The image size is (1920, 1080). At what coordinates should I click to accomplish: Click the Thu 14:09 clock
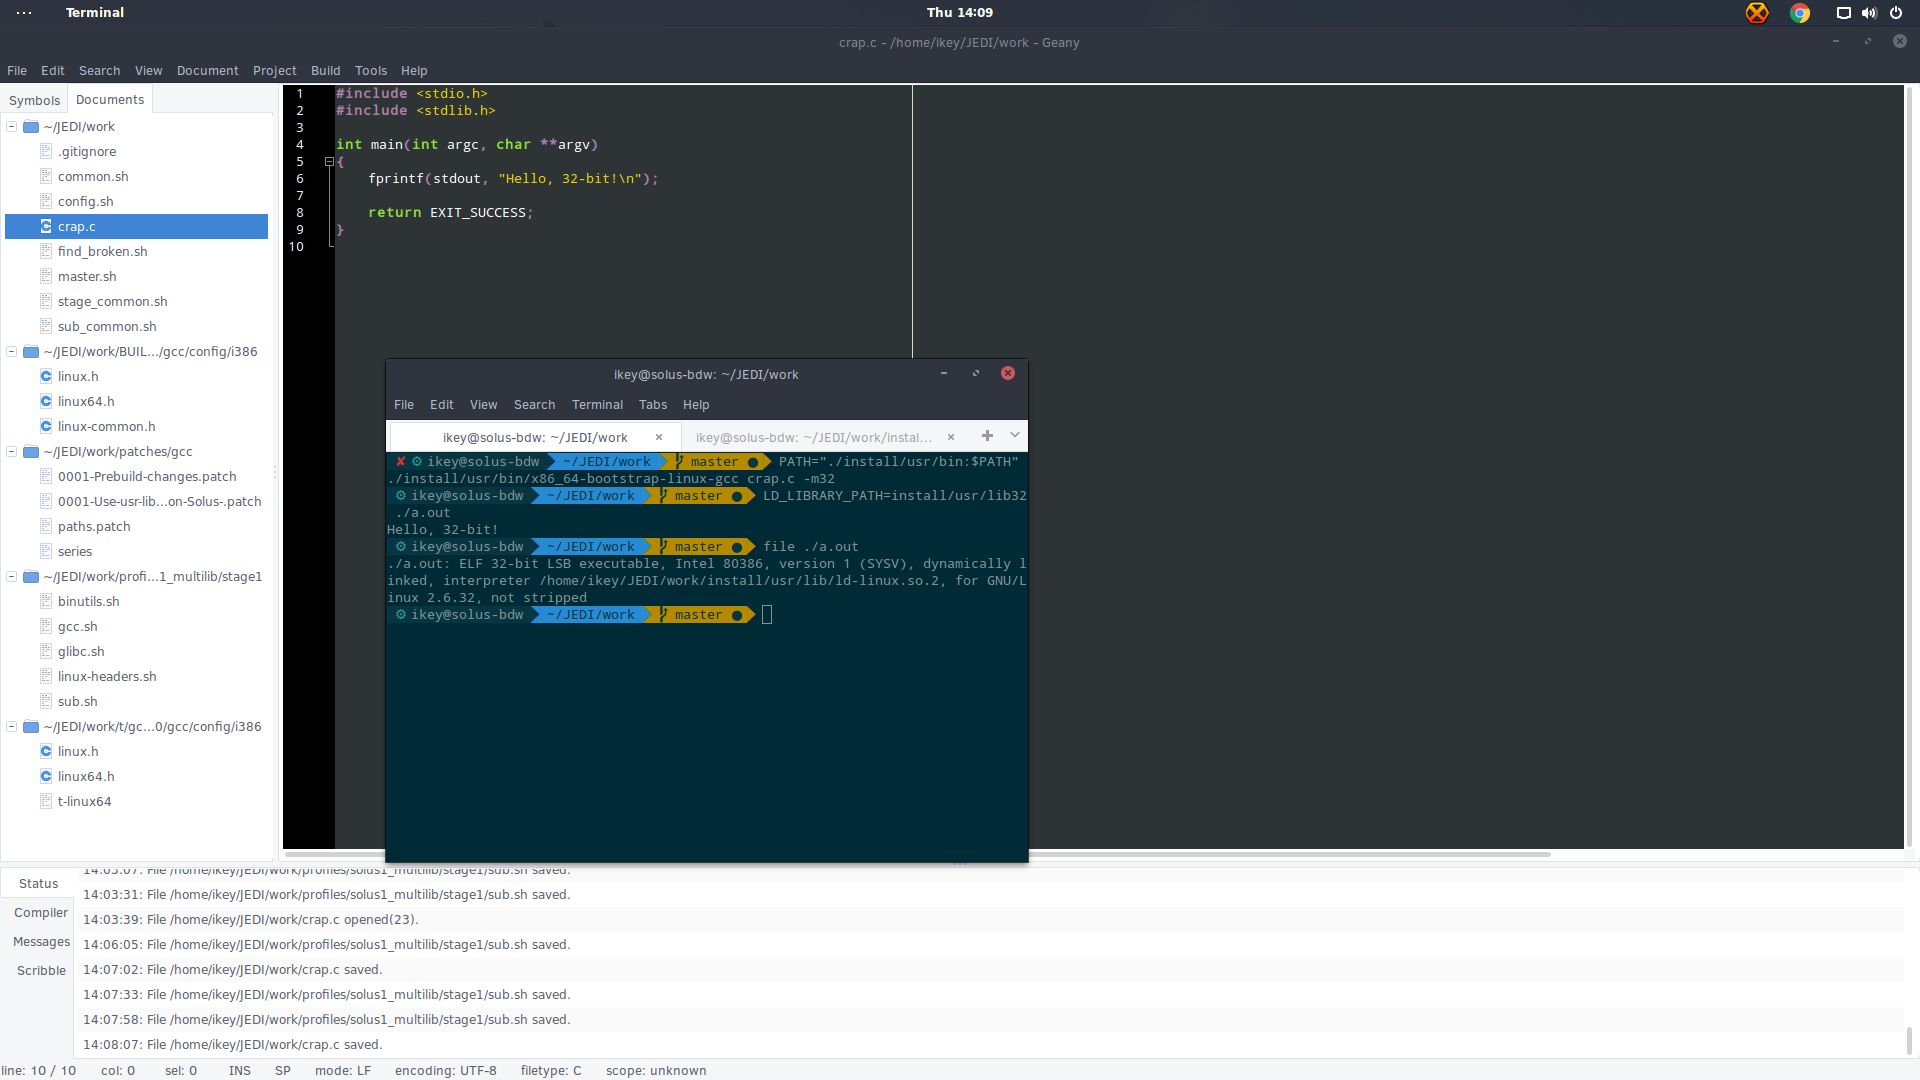(x=960, y=13)
